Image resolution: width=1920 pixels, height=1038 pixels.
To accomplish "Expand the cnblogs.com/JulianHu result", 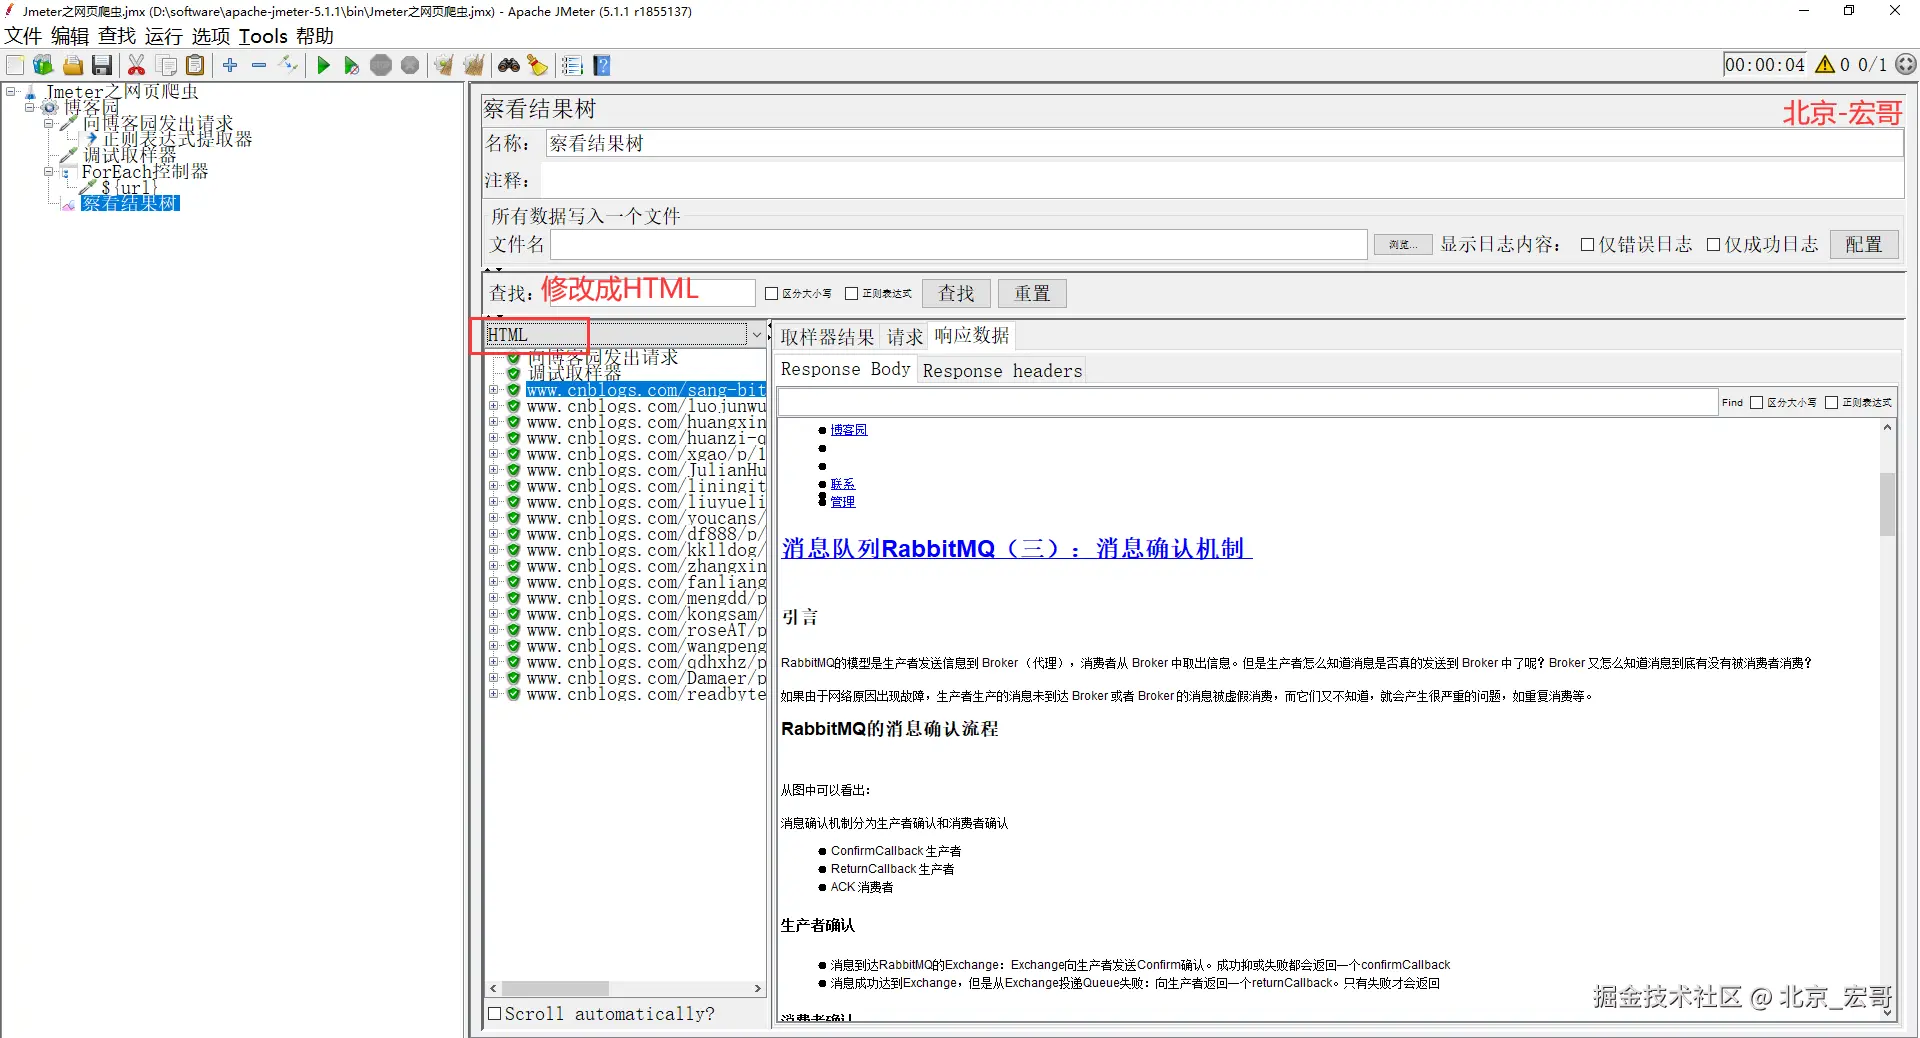I will (493, 470).
